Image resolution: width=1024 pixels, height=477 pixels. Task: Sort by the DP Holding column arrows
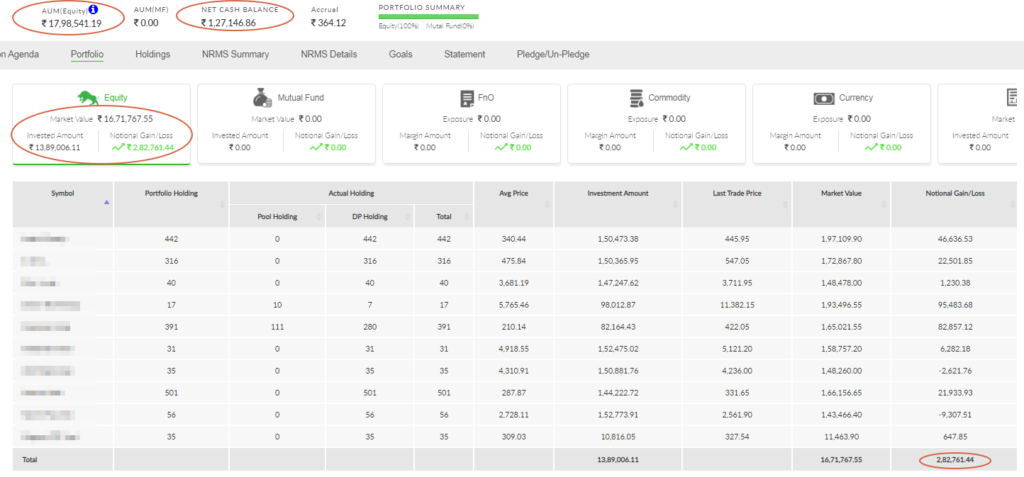408,216
